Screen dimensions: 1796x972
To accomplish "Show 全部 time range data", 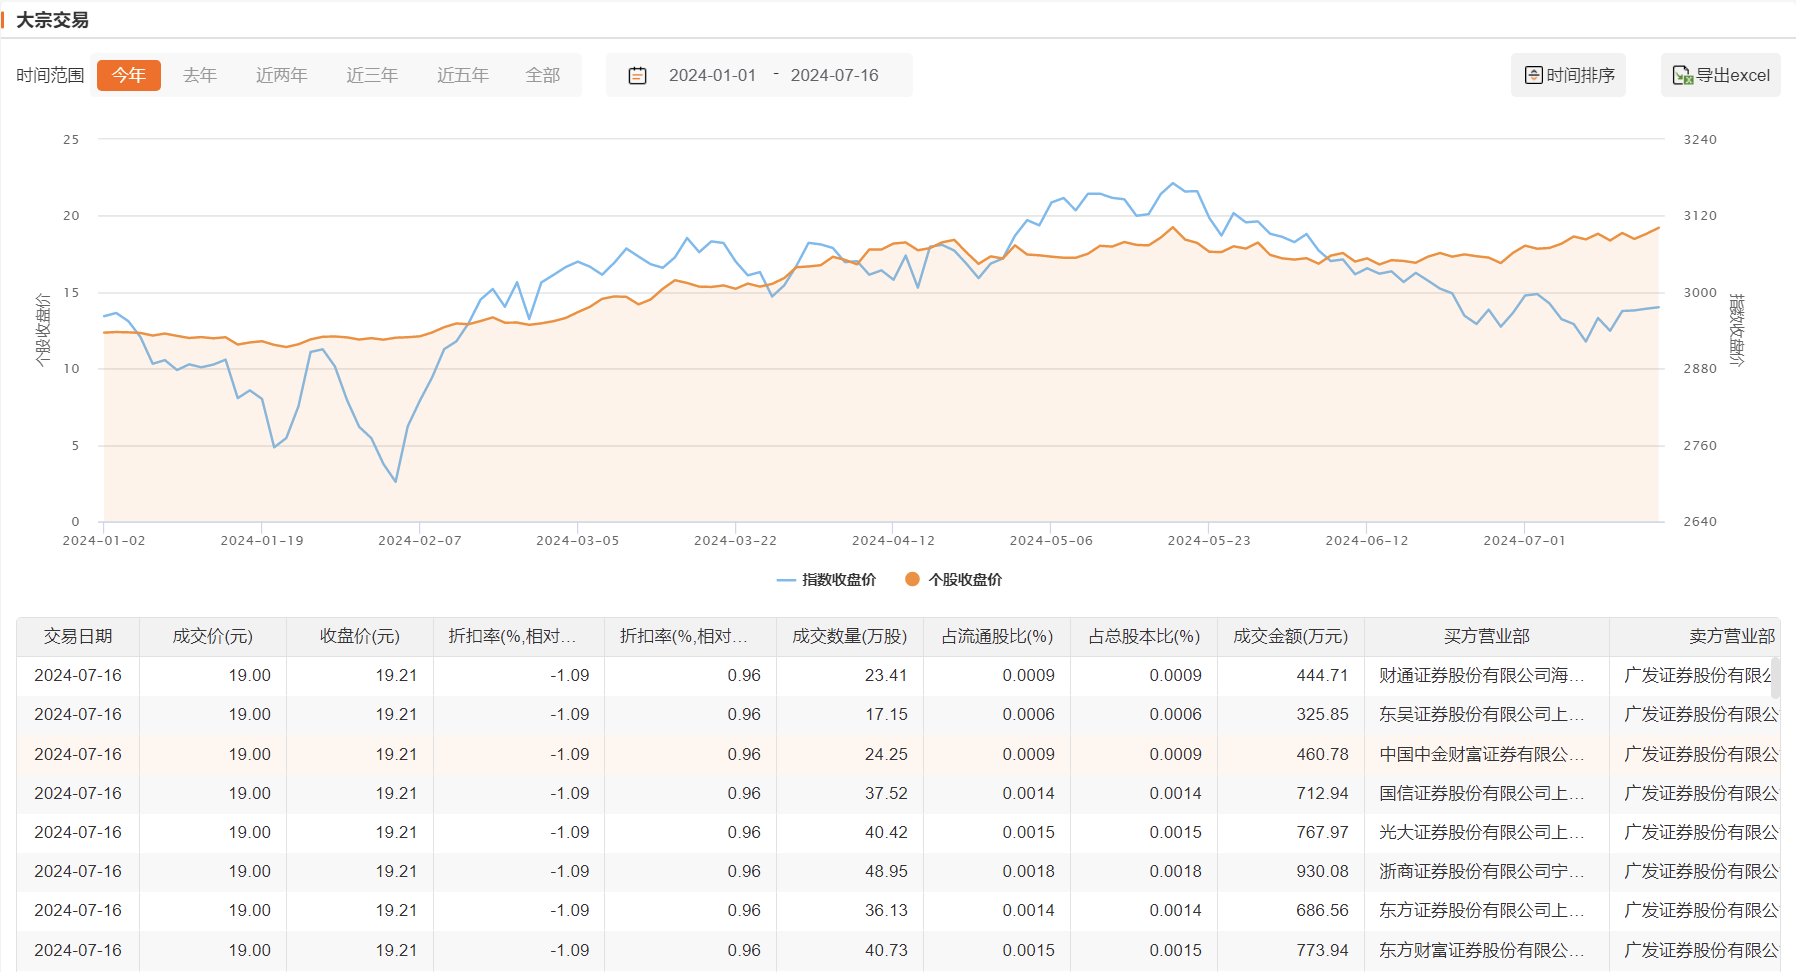I will click(x=543, y=75).
